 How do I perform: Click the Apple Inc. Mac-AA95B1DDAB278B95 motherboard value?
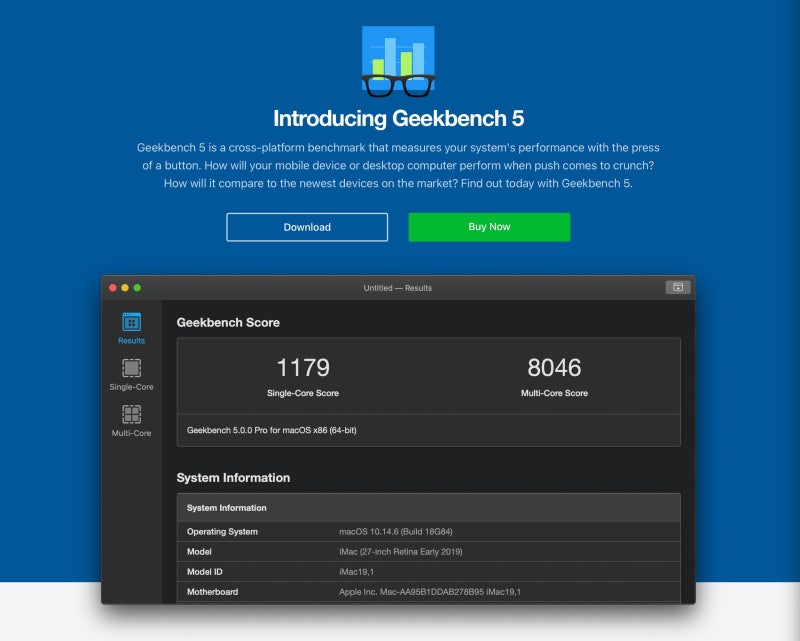coord(430,592)
